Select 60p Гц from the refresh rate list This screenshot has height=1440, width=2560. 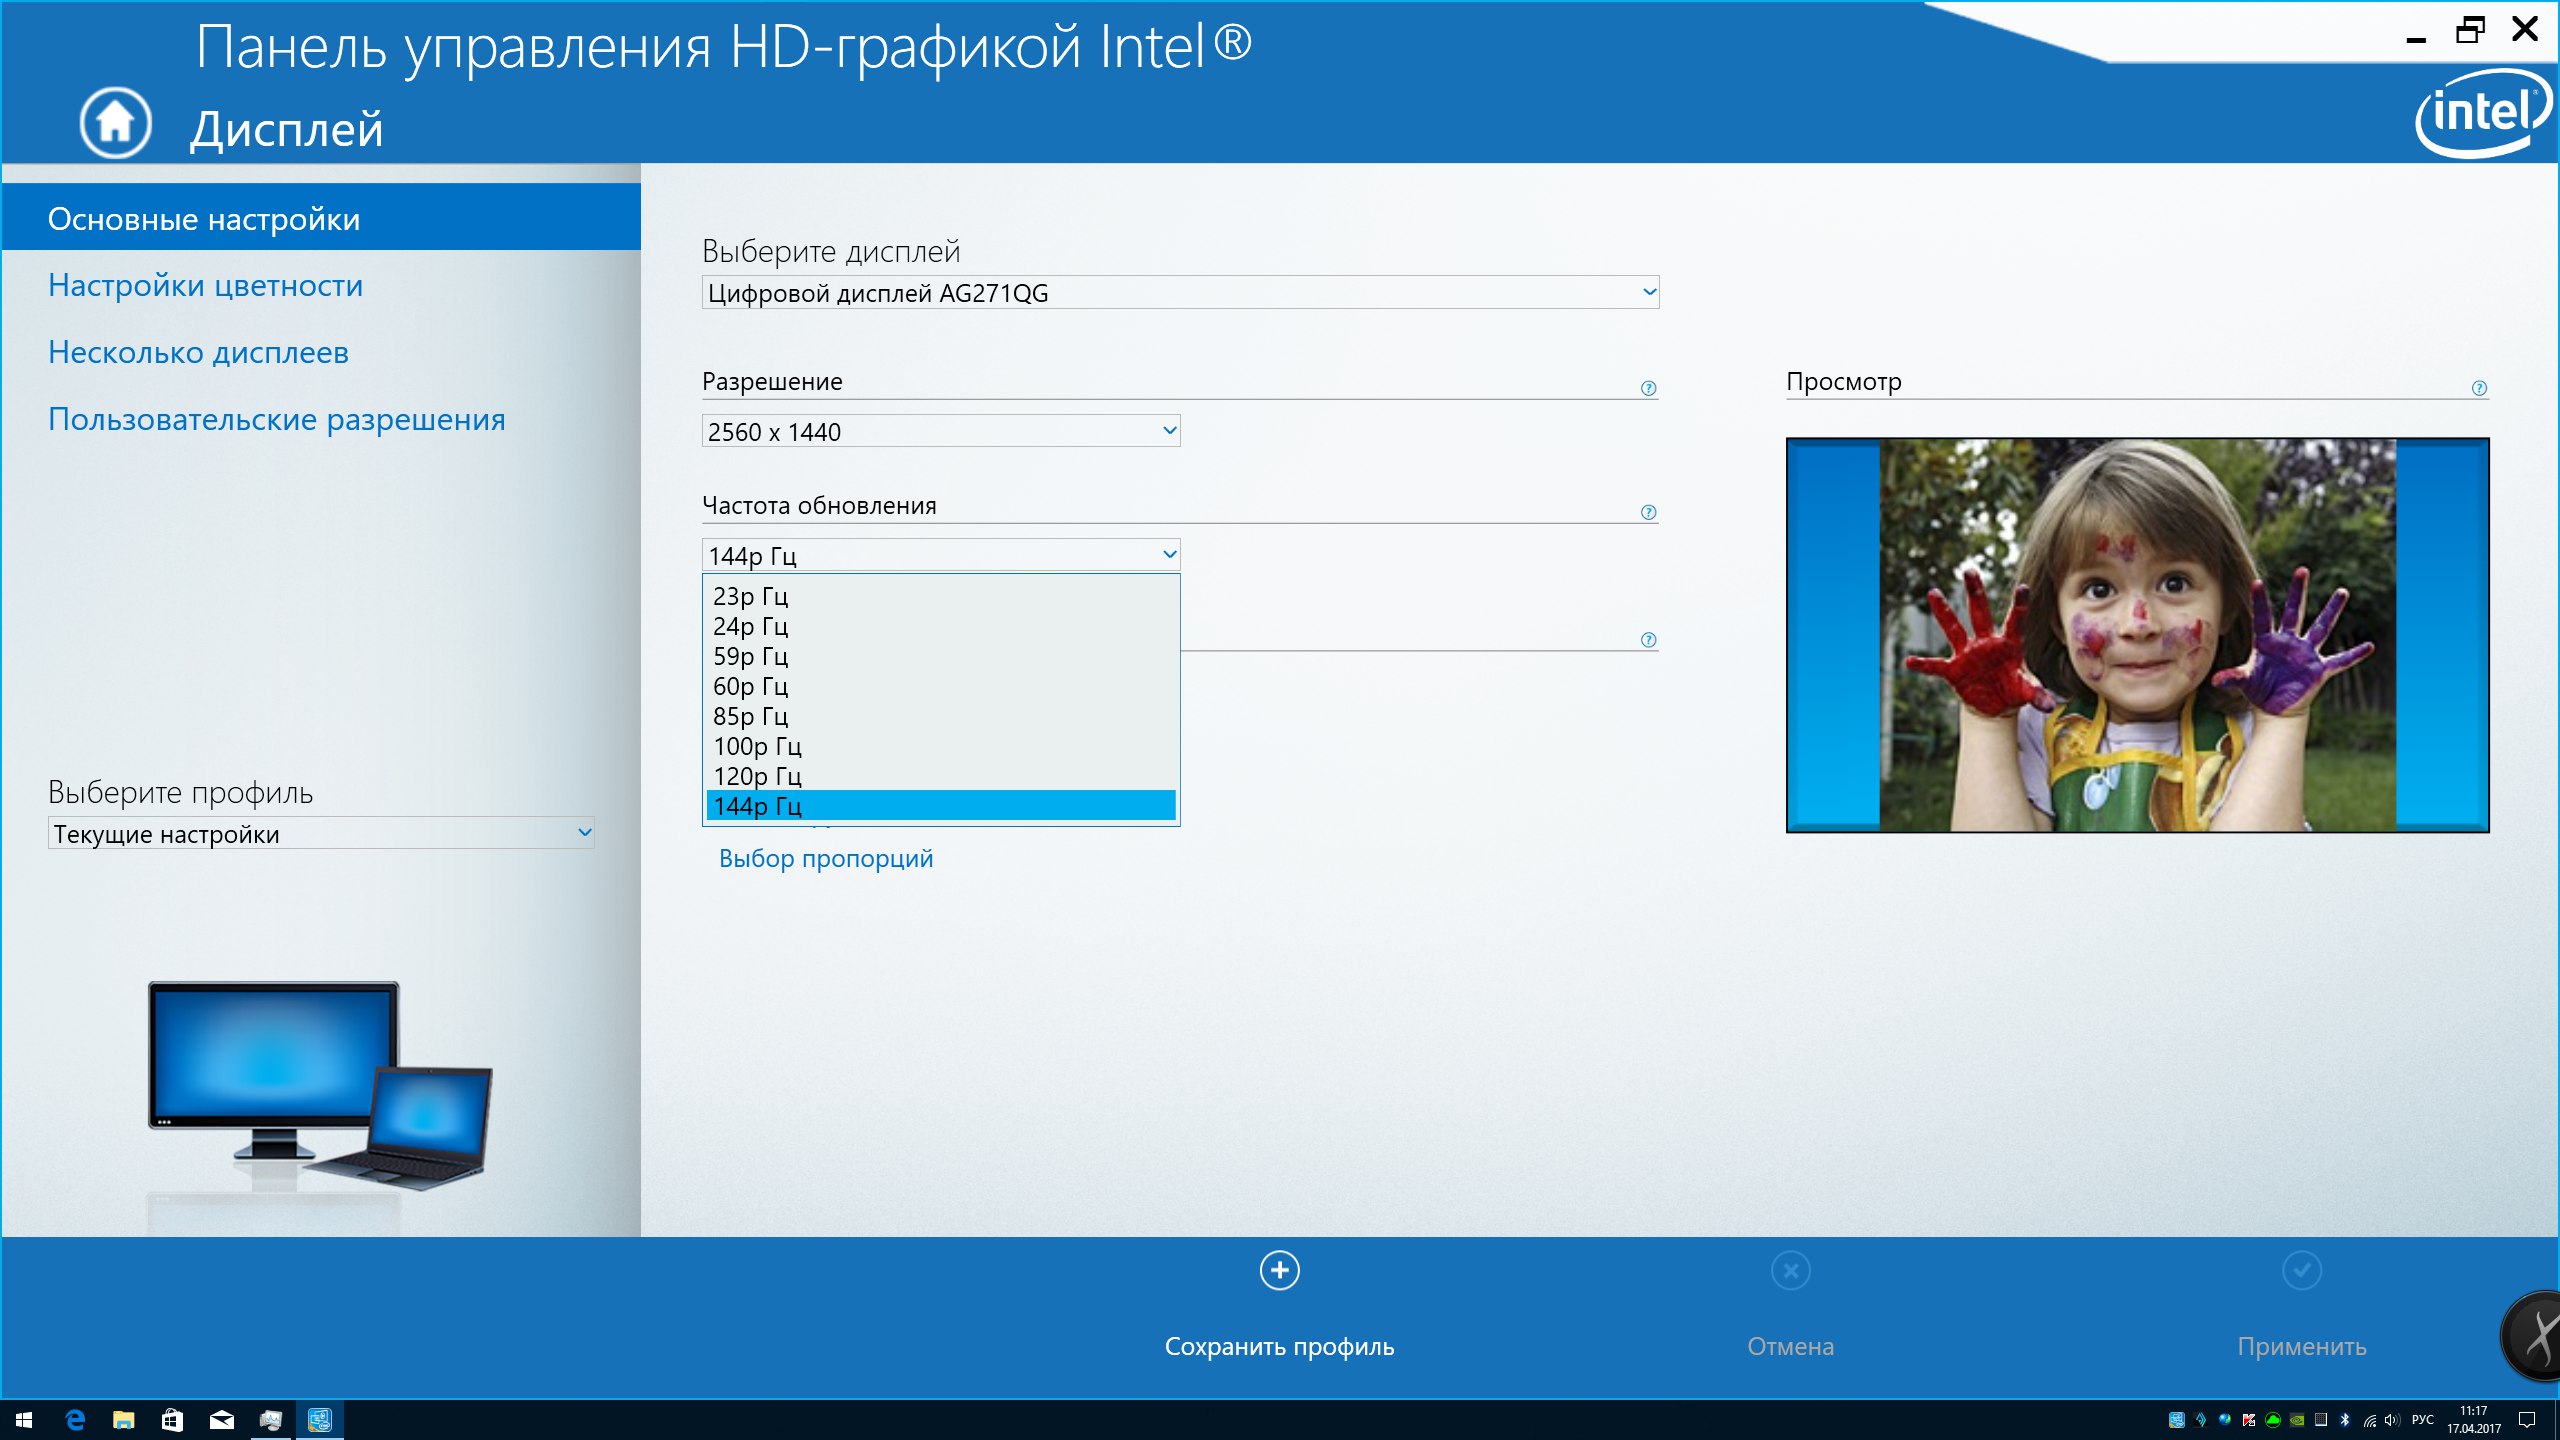tap(751, 686)
